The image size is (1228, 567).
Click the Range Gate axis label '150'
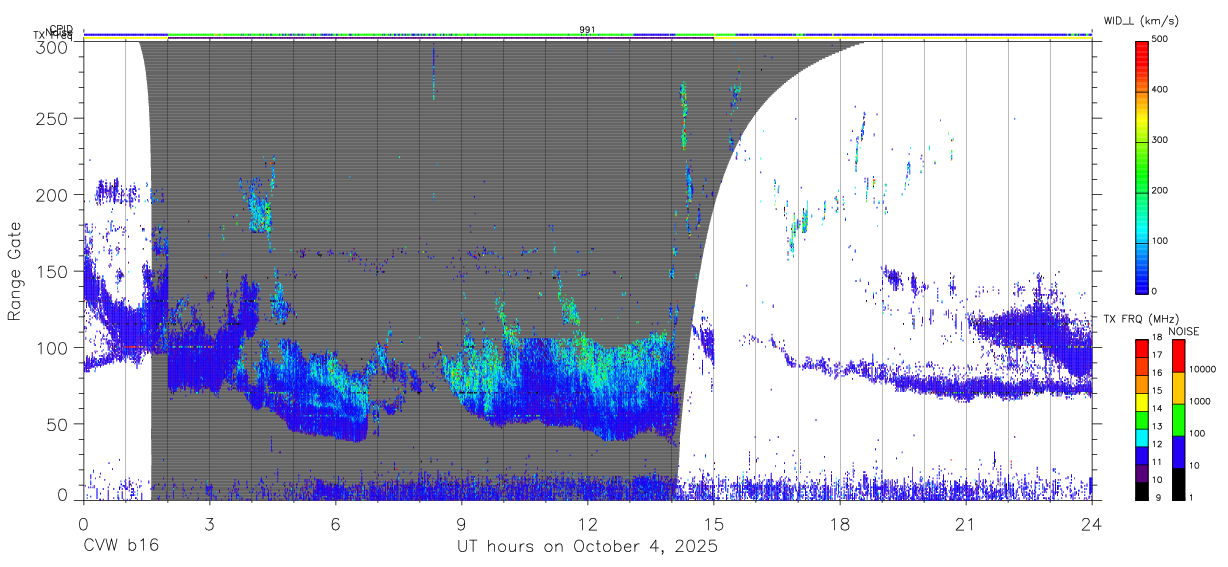point(53,272)
